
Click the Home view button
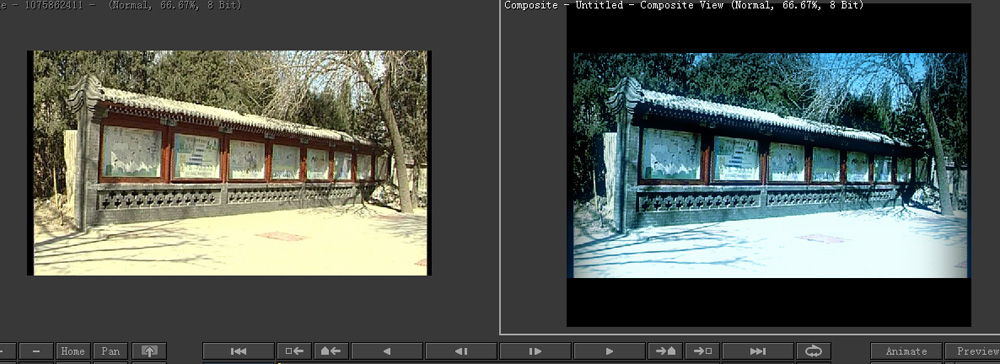click(73, 351)
